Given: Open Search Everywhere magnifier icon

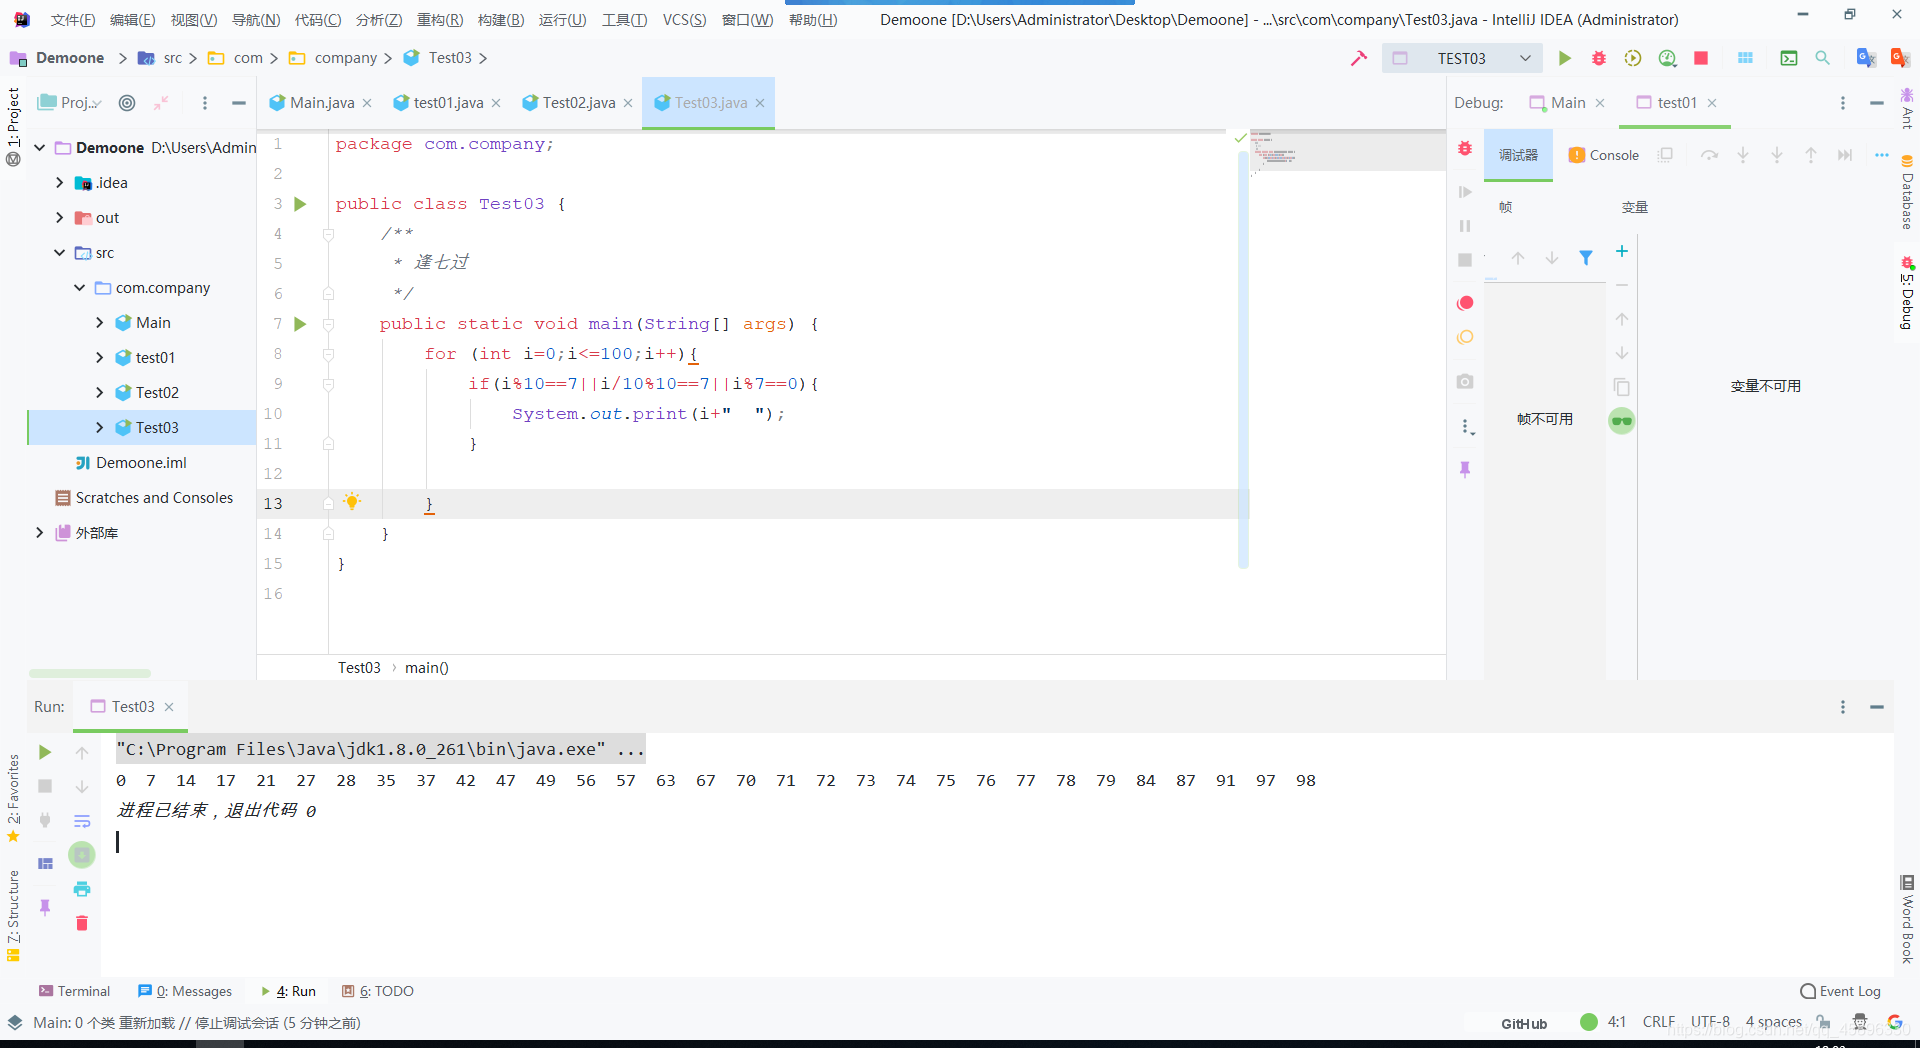Looking at the screenshot, I should tap(1823, 58).
